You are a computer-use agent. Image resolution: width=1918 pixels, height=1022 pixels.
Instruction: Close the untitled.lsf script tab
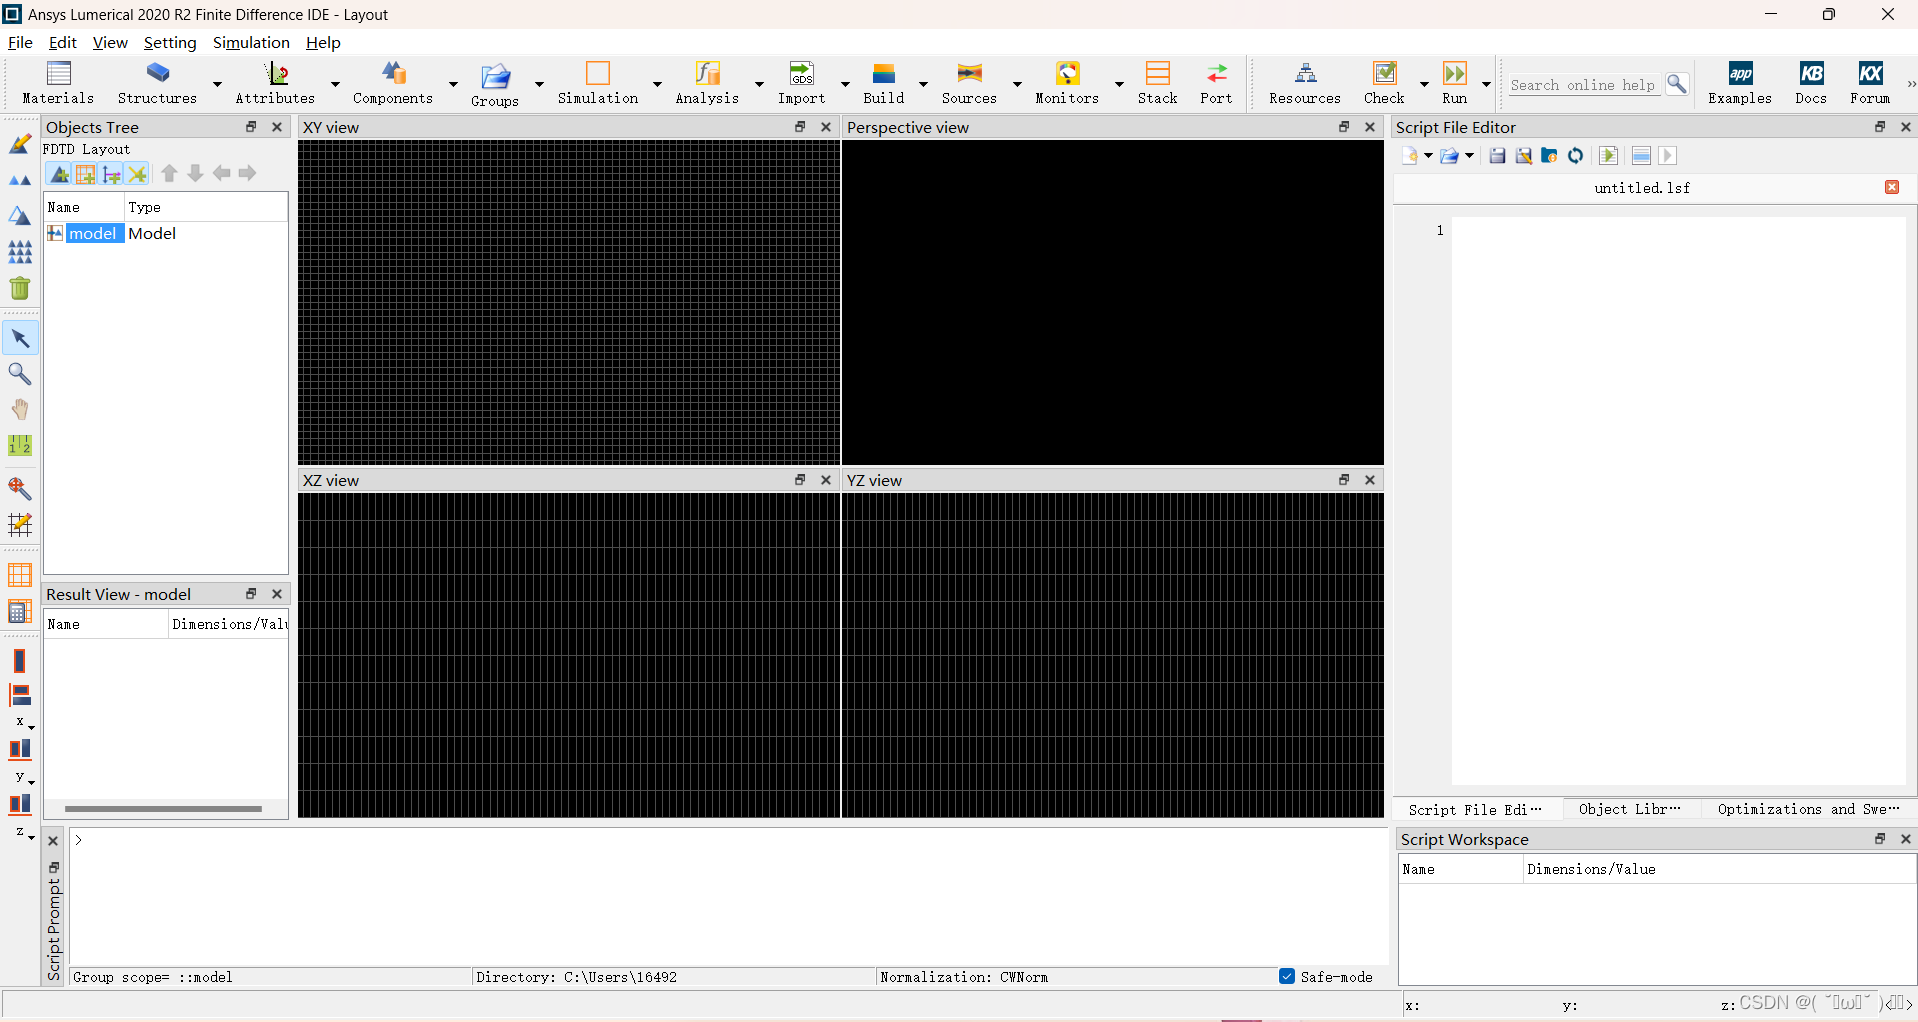(x=1892, y=187)
